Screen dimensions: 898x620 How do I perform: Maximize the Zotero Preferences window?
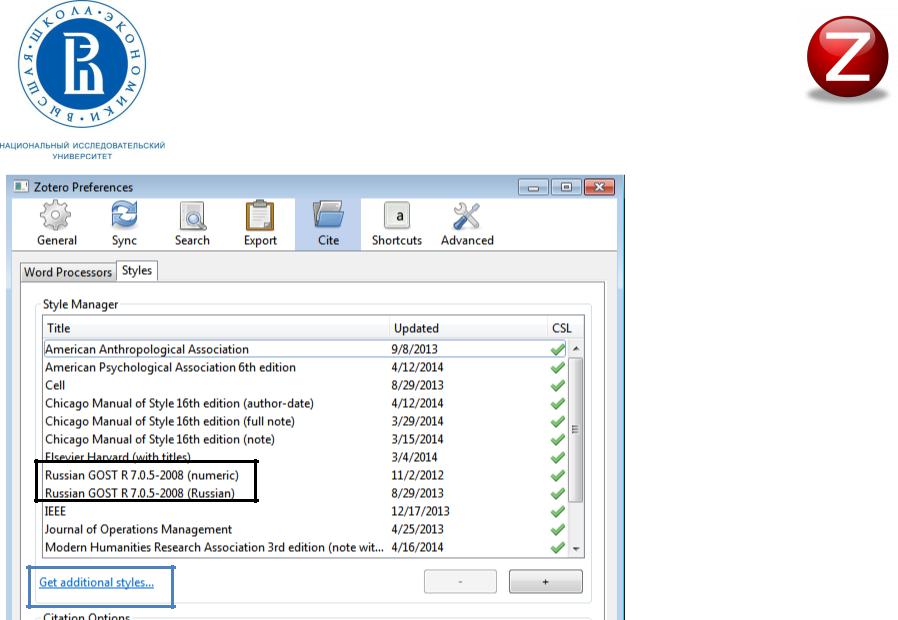[566, 187]
